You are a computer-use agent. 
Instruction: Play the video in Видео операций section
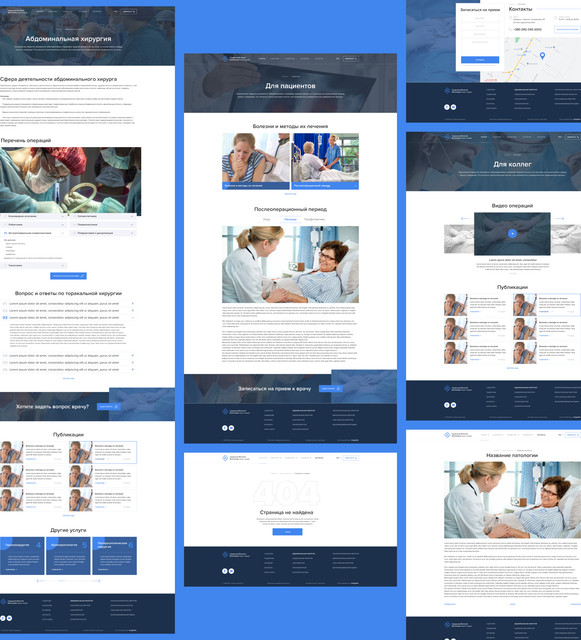pos(512,233)
